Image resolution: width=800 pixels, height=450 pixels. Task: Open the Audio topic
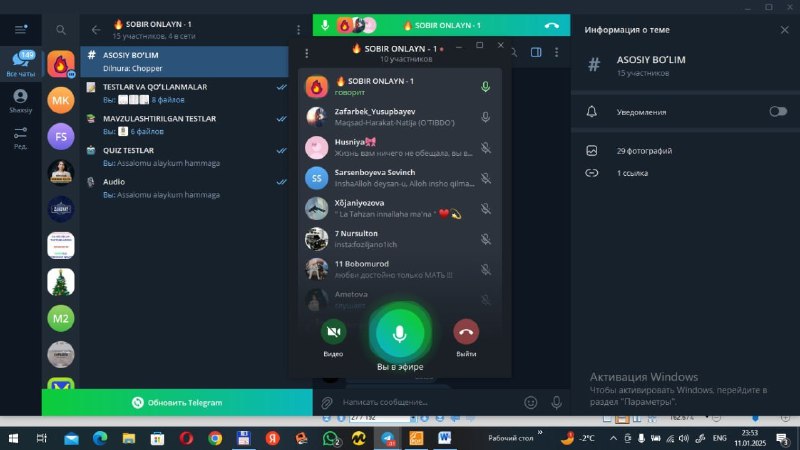coord(184,188)
